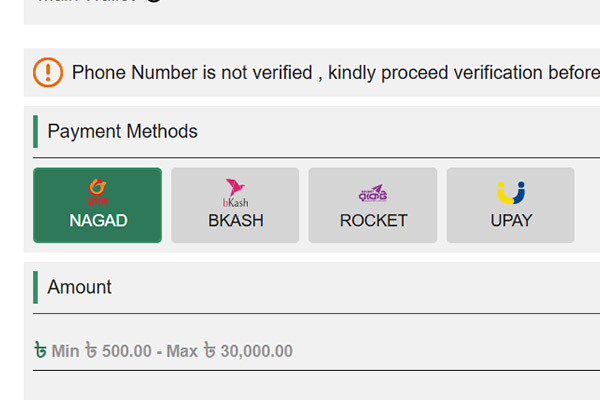Viewport: 600px width, 400px height.
Task: Click the icon beside Main Wallet
Action: (x=153, y=2)
